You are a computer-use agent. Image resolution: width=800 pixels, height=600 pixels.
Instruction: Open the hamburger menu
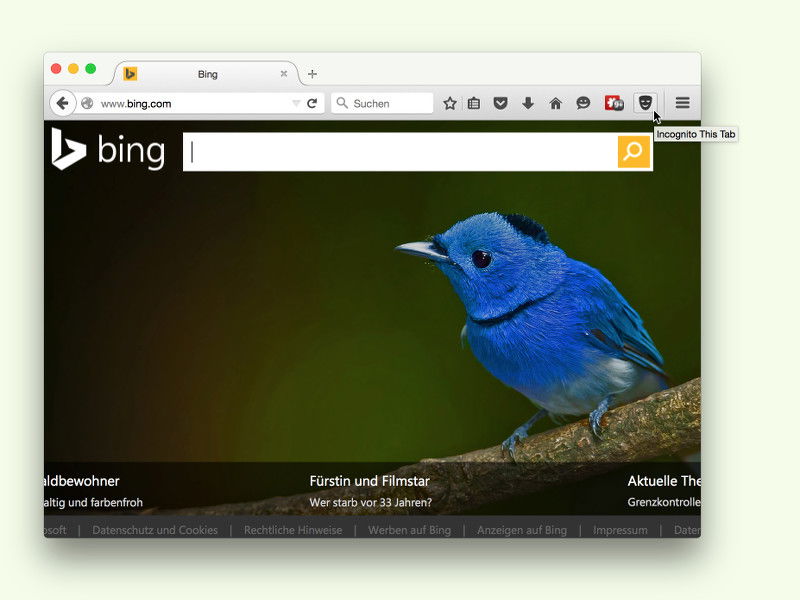click(683, 103)
